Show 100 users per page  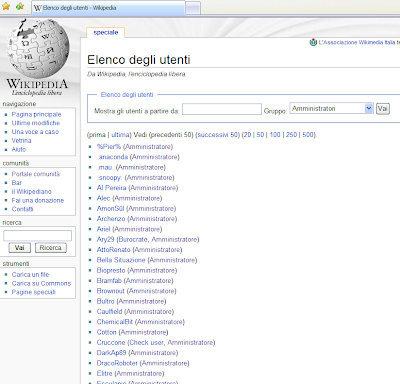click(275, 135)
